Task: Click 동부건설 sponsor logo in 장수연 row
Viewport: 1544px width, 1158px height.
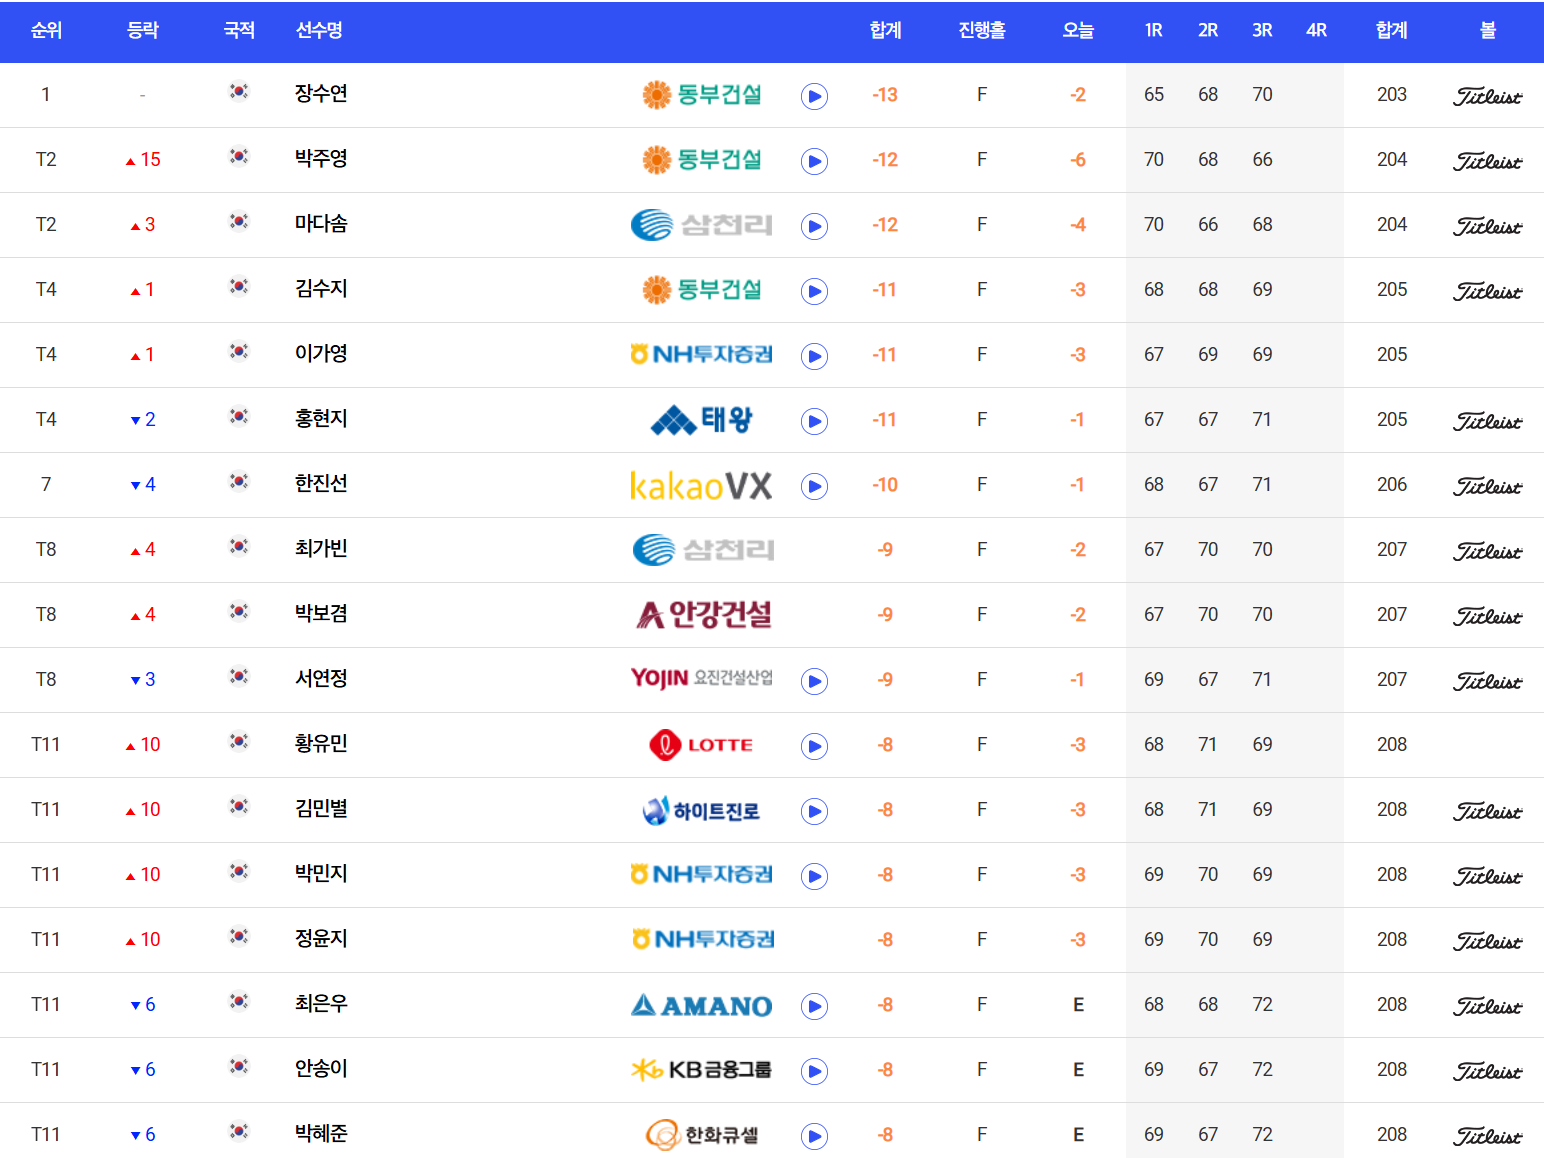Action: (x=702, y=95)
